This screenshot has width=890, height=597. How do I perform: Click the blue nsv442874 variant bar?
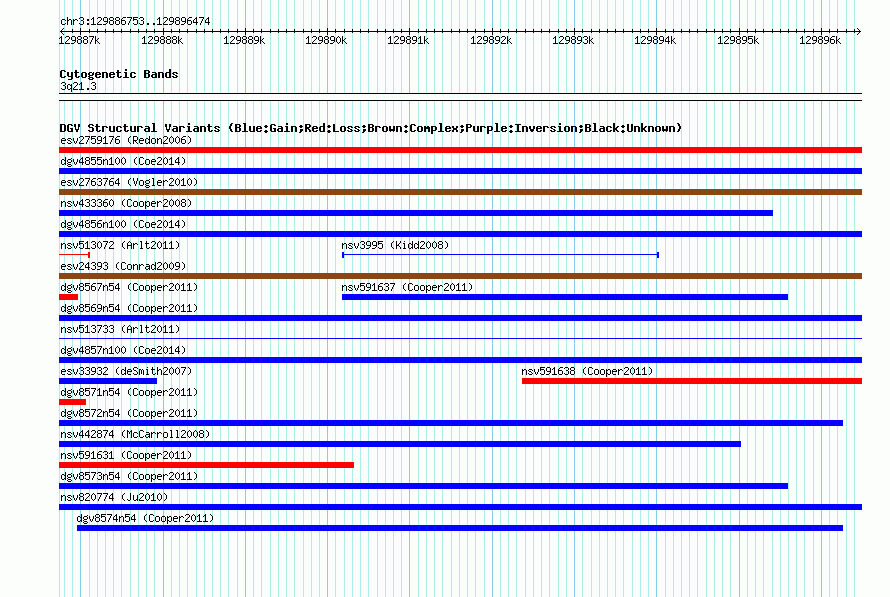pos(400,444)
